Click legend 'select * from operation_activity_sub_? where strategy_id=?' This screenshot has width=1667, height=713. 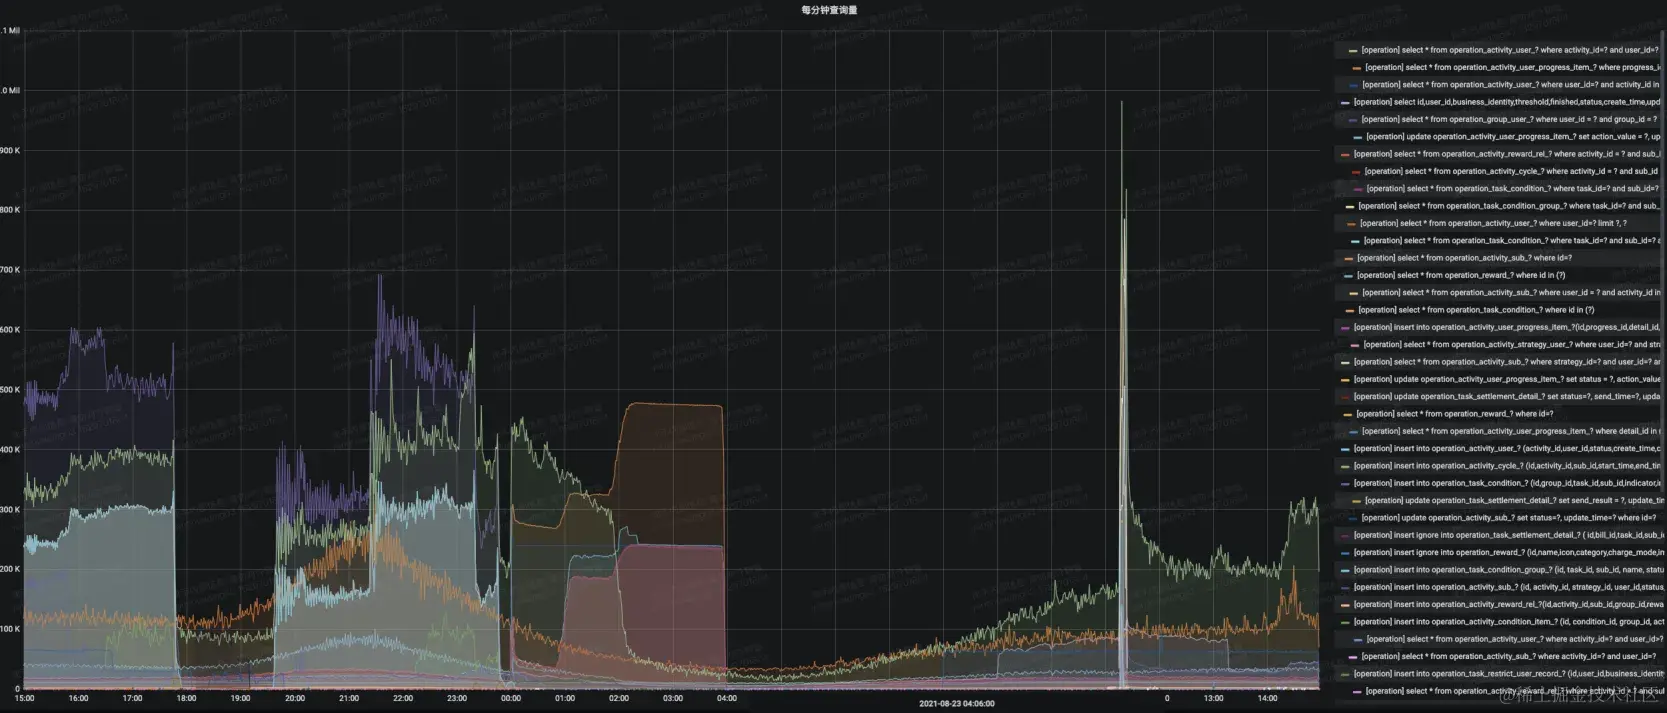[1507, 362]
